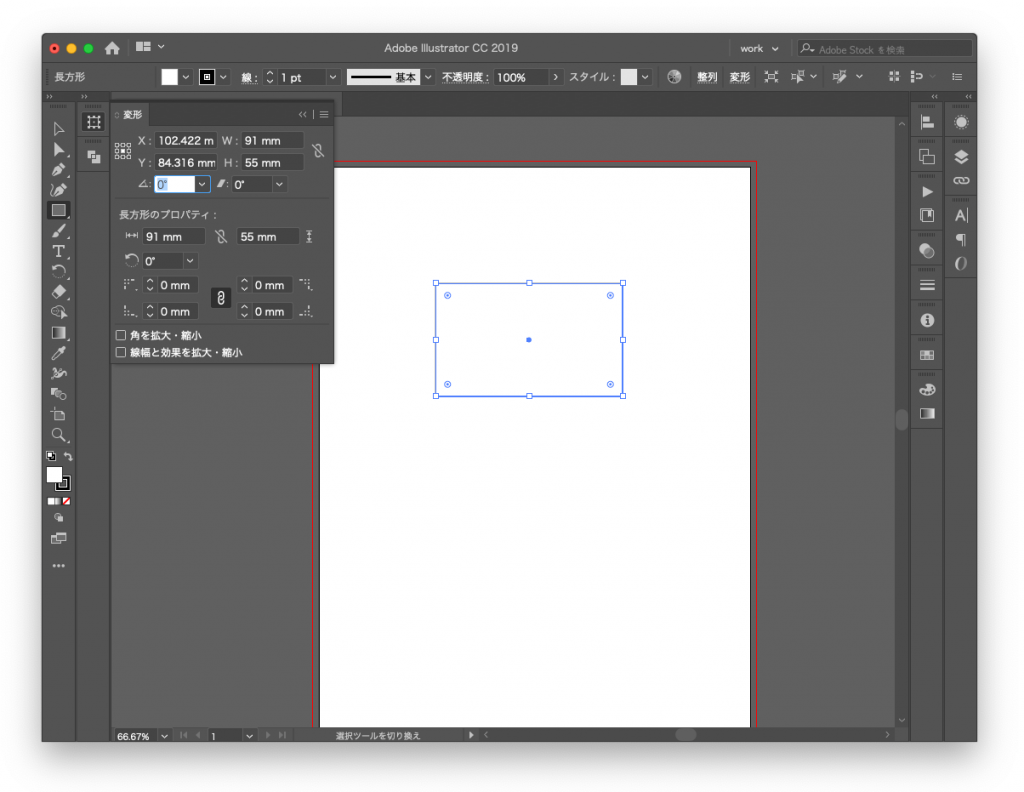Select the Selection tool arrow
Viewport: 1024px width, 792px height.
(59, 129)
